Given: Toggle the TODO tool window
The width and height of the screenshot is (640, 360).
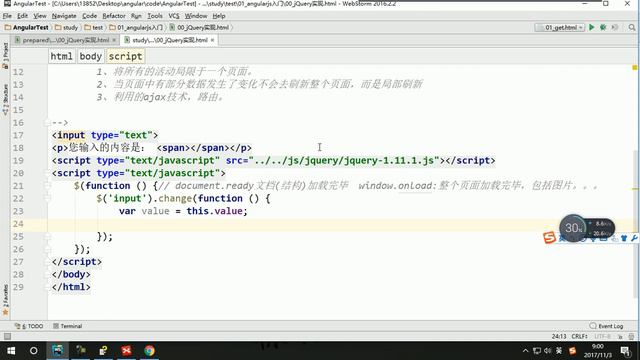Looking at the screenshot, I should 29,326.
